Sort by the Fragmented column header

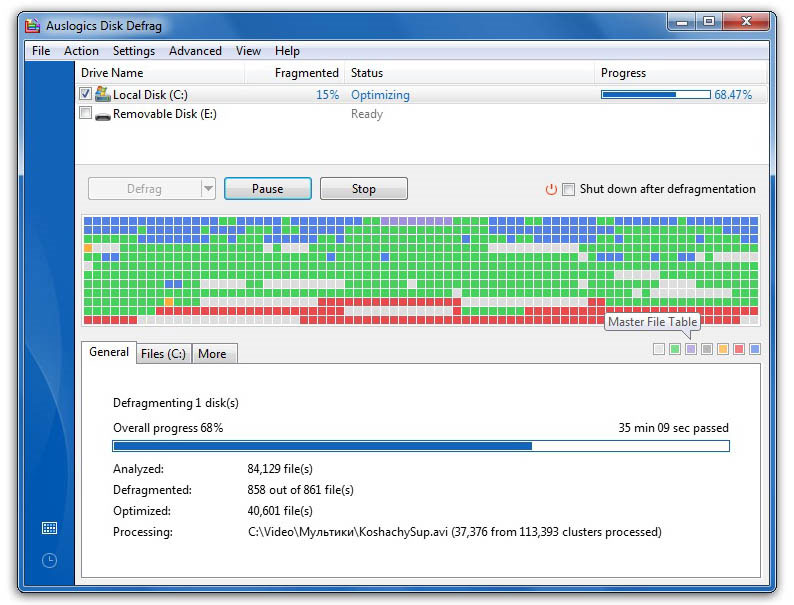coord(295,73)
